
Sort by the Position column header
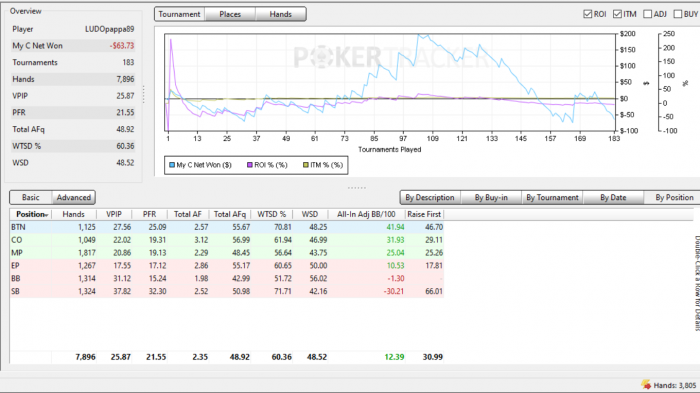(31, 214)
